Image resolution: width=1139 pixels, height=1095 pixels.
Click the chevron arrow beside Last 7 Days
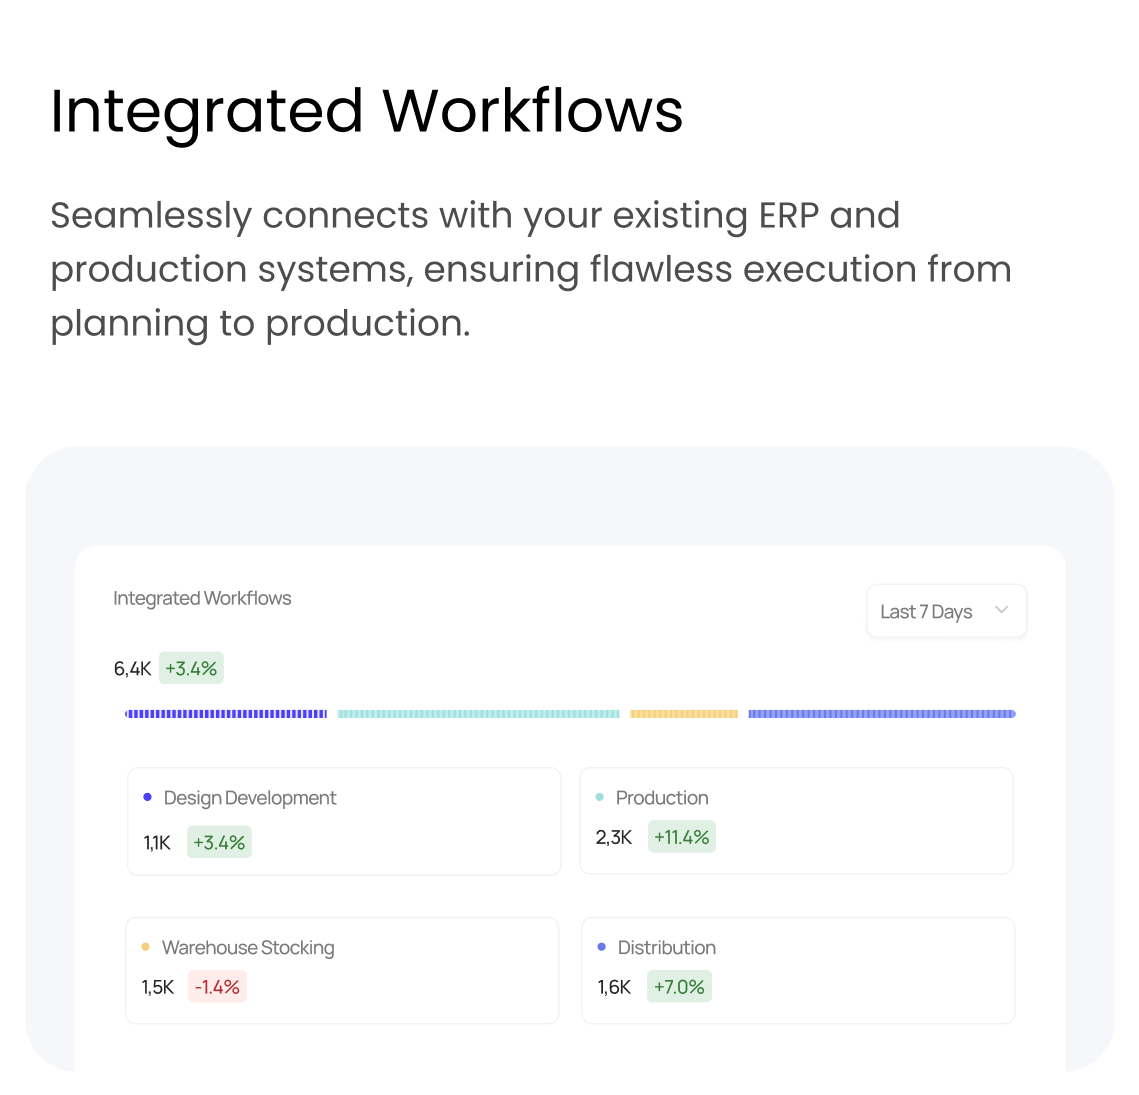point(1001,610)
